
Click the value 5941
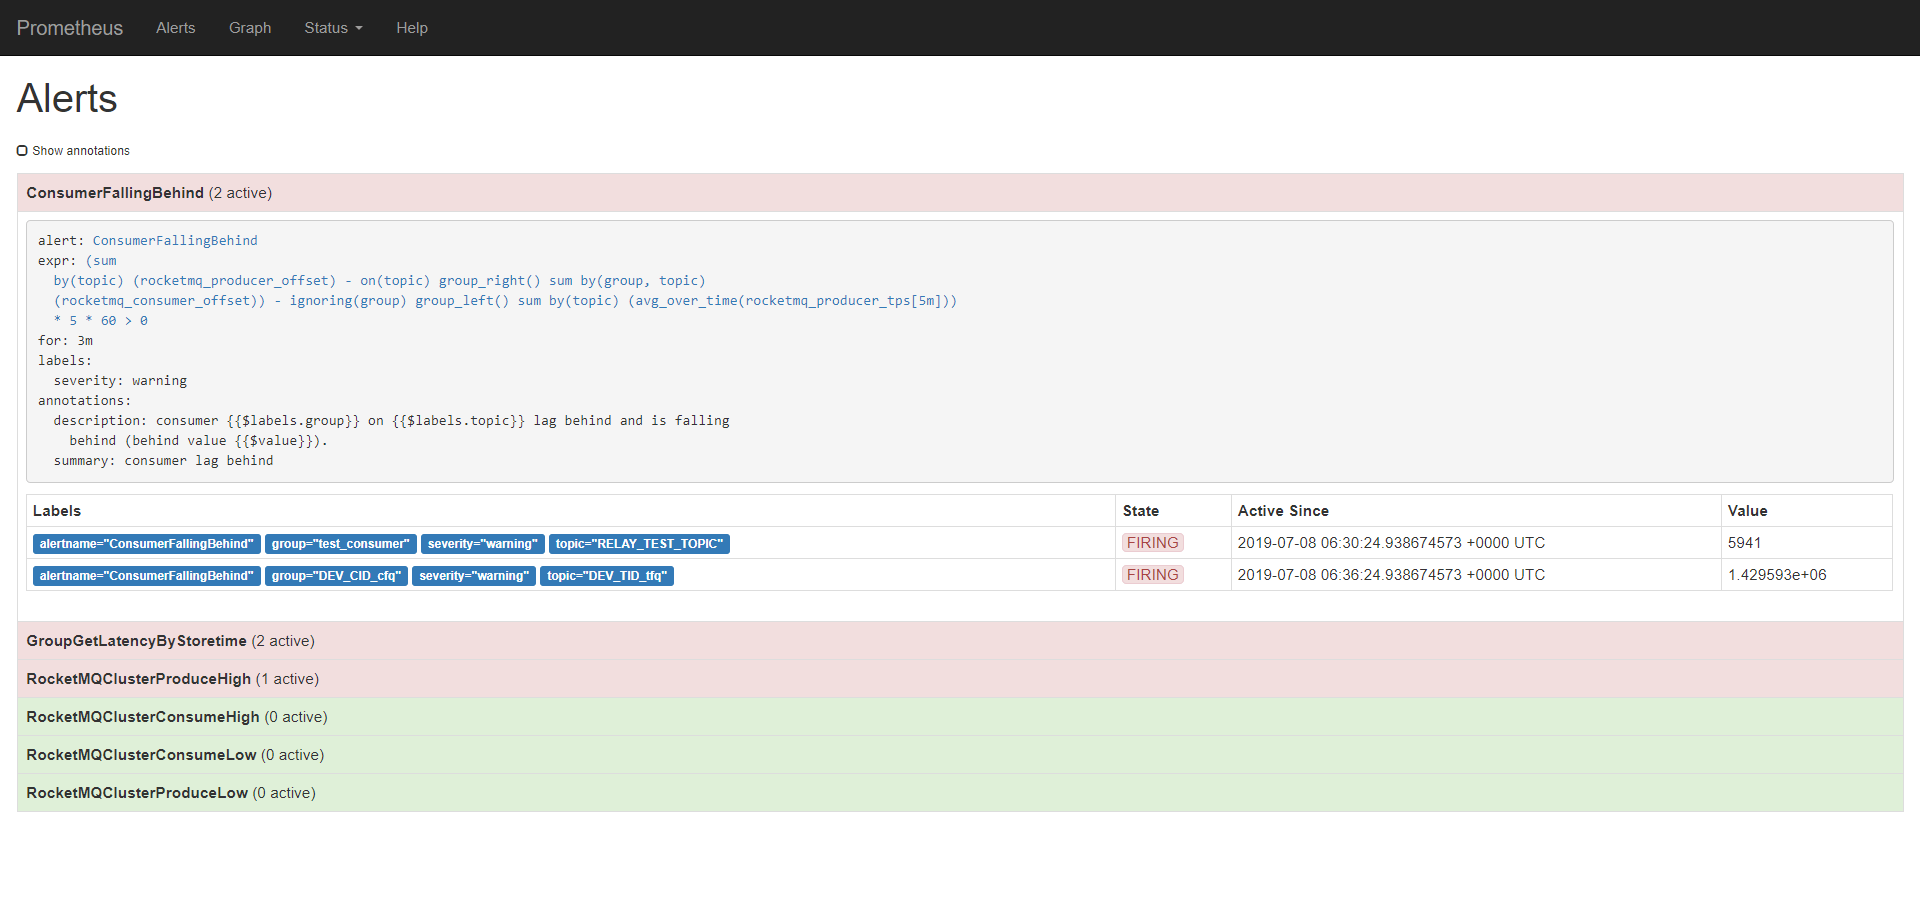1744,543
